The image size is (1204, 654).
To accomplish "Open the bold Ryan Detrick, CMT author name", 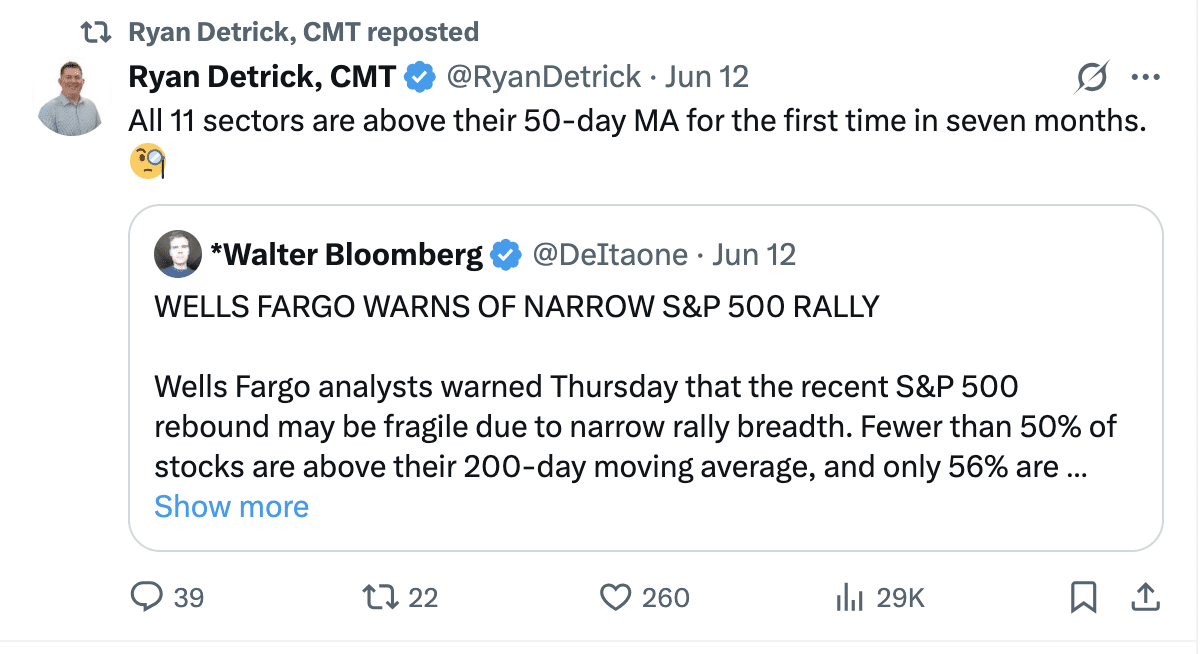I will (262, 77).
